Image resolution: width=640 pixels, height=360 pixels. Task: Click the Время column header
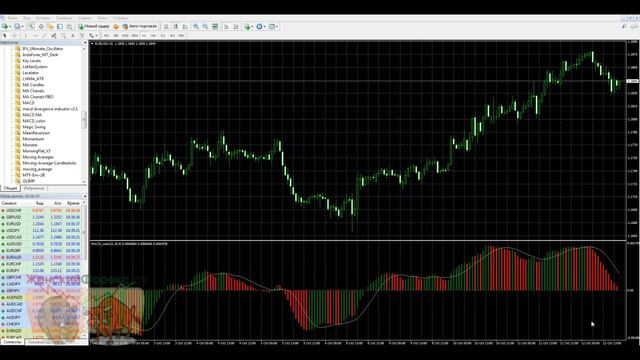click(73, 203)
